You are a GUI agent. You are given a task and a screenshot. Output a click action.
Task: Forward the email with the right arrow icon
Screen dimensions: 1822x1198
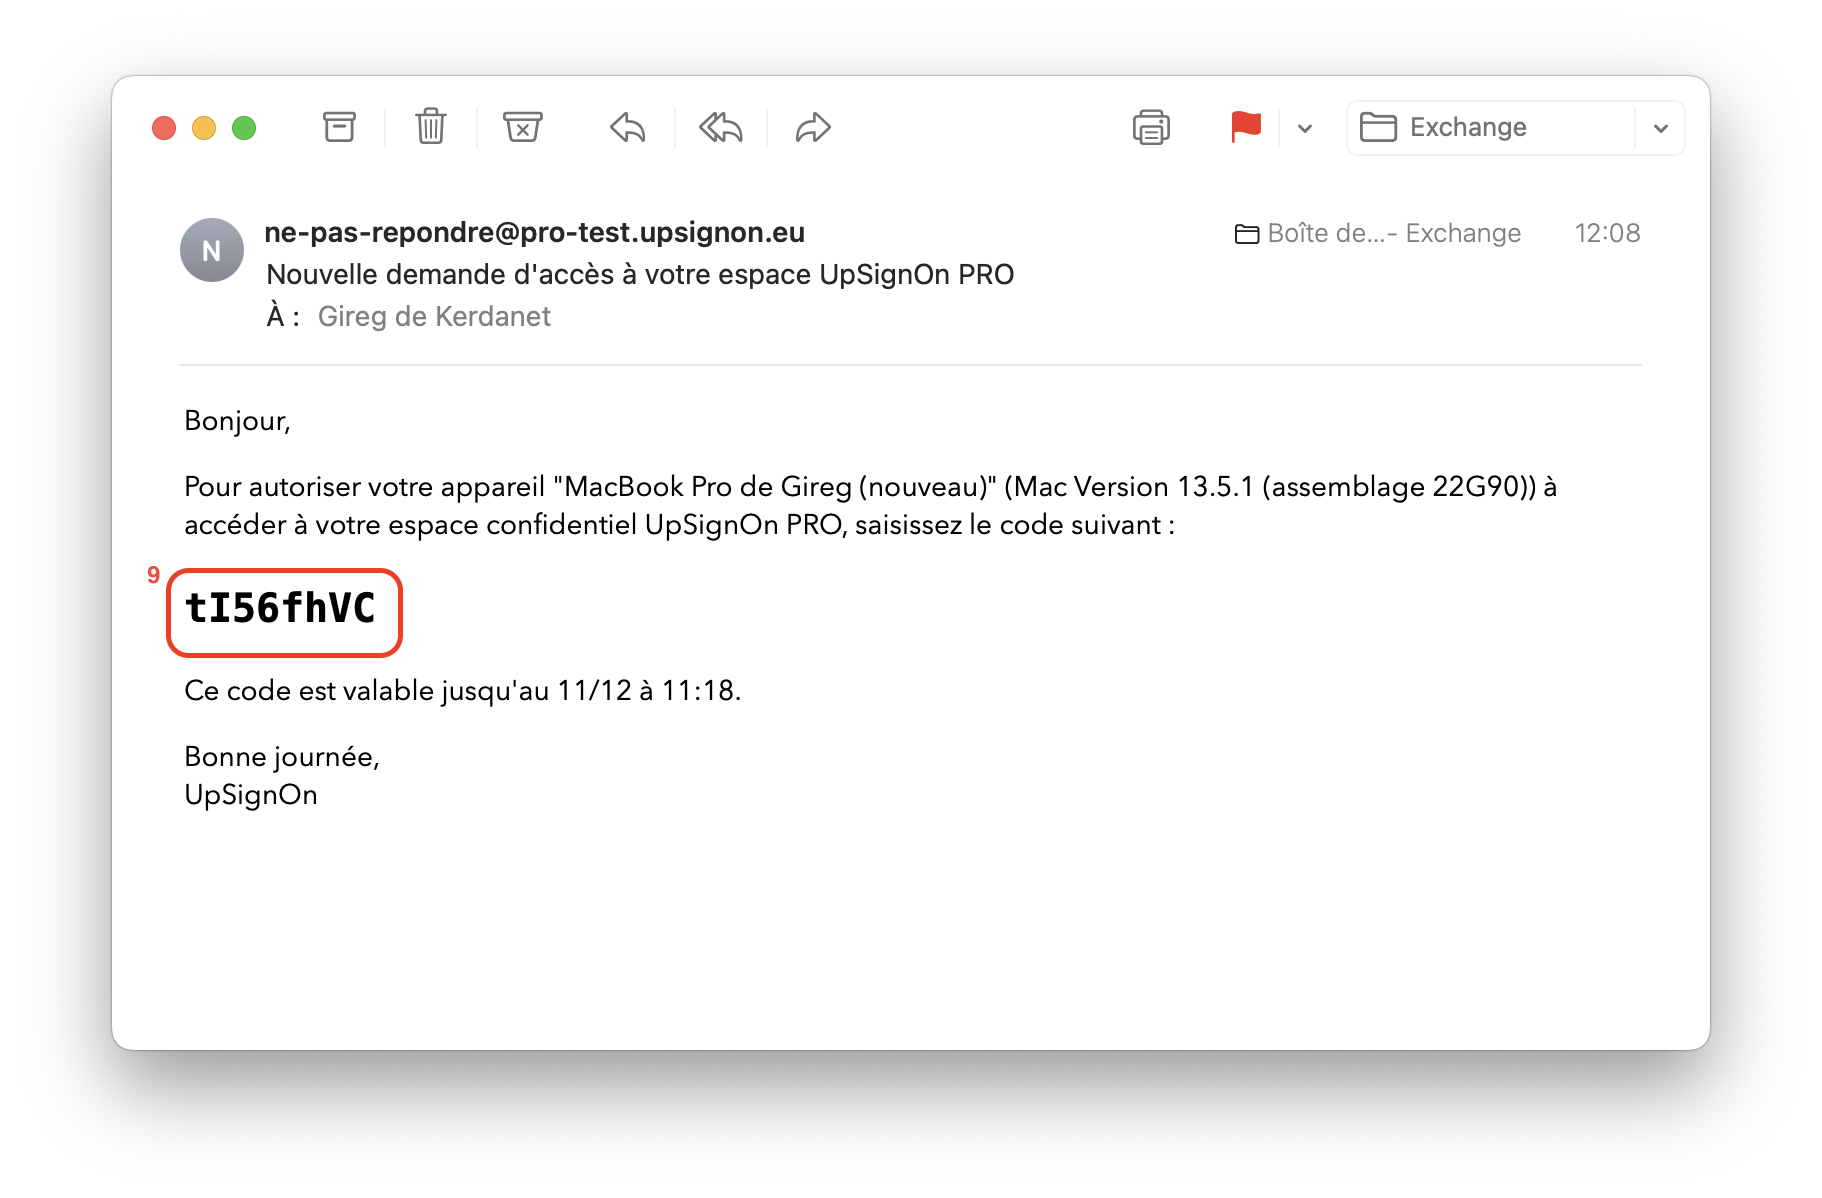click(813, 127)
